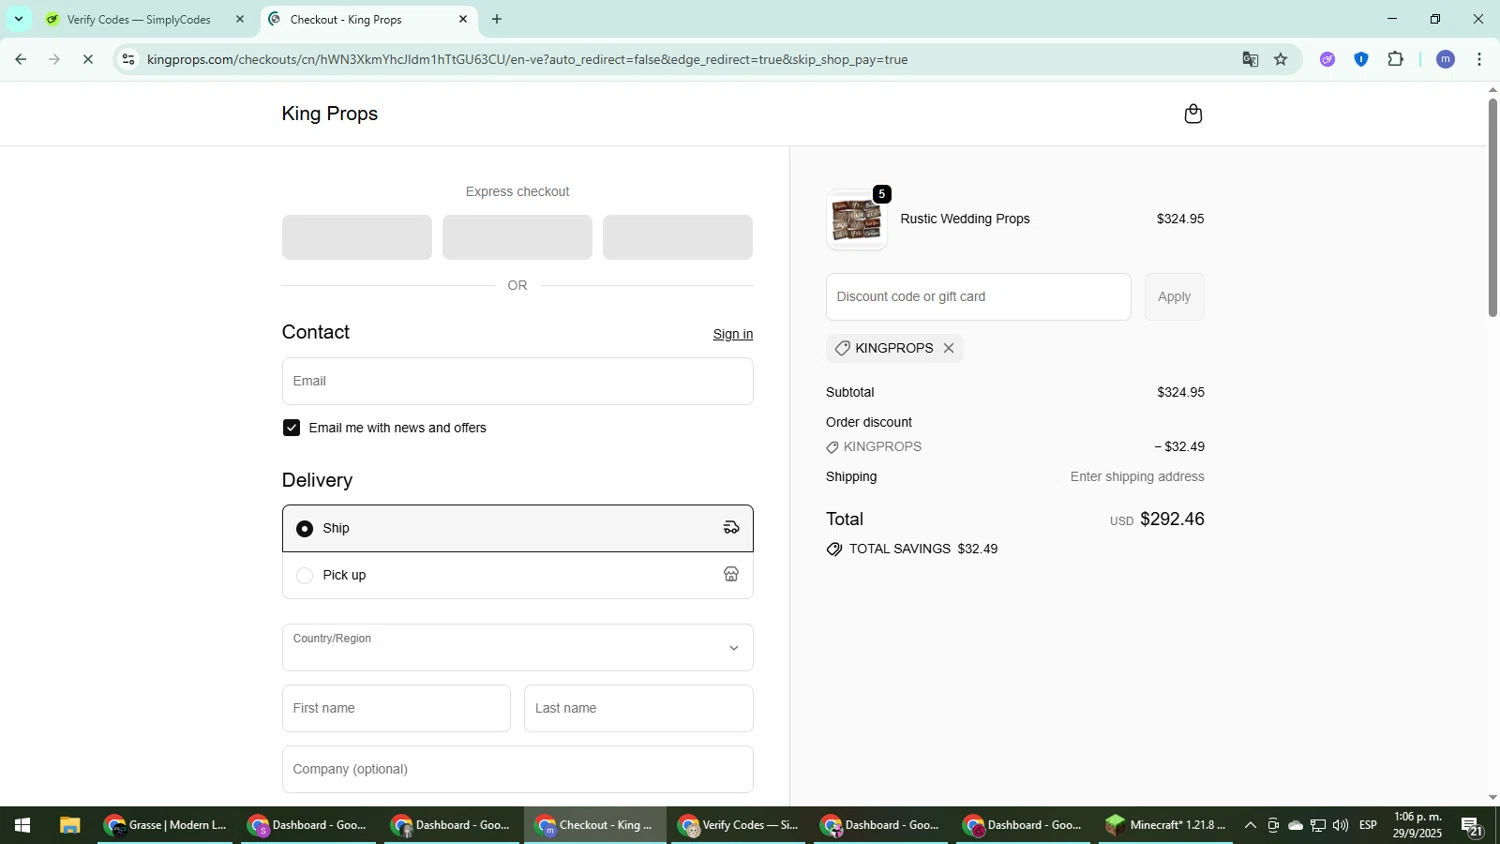Viewport: 1500px width, 844px height.
Task: Open the Grasse | Modern L... taskbar window
Action: pos(166,826)
